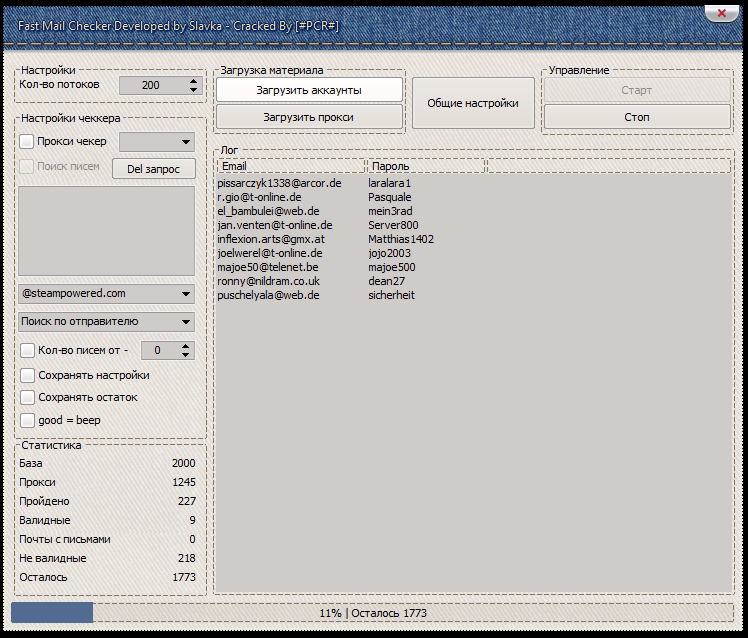748x638 pixels.
Task: Click the progress bar at the bottom
Action: 373,613
